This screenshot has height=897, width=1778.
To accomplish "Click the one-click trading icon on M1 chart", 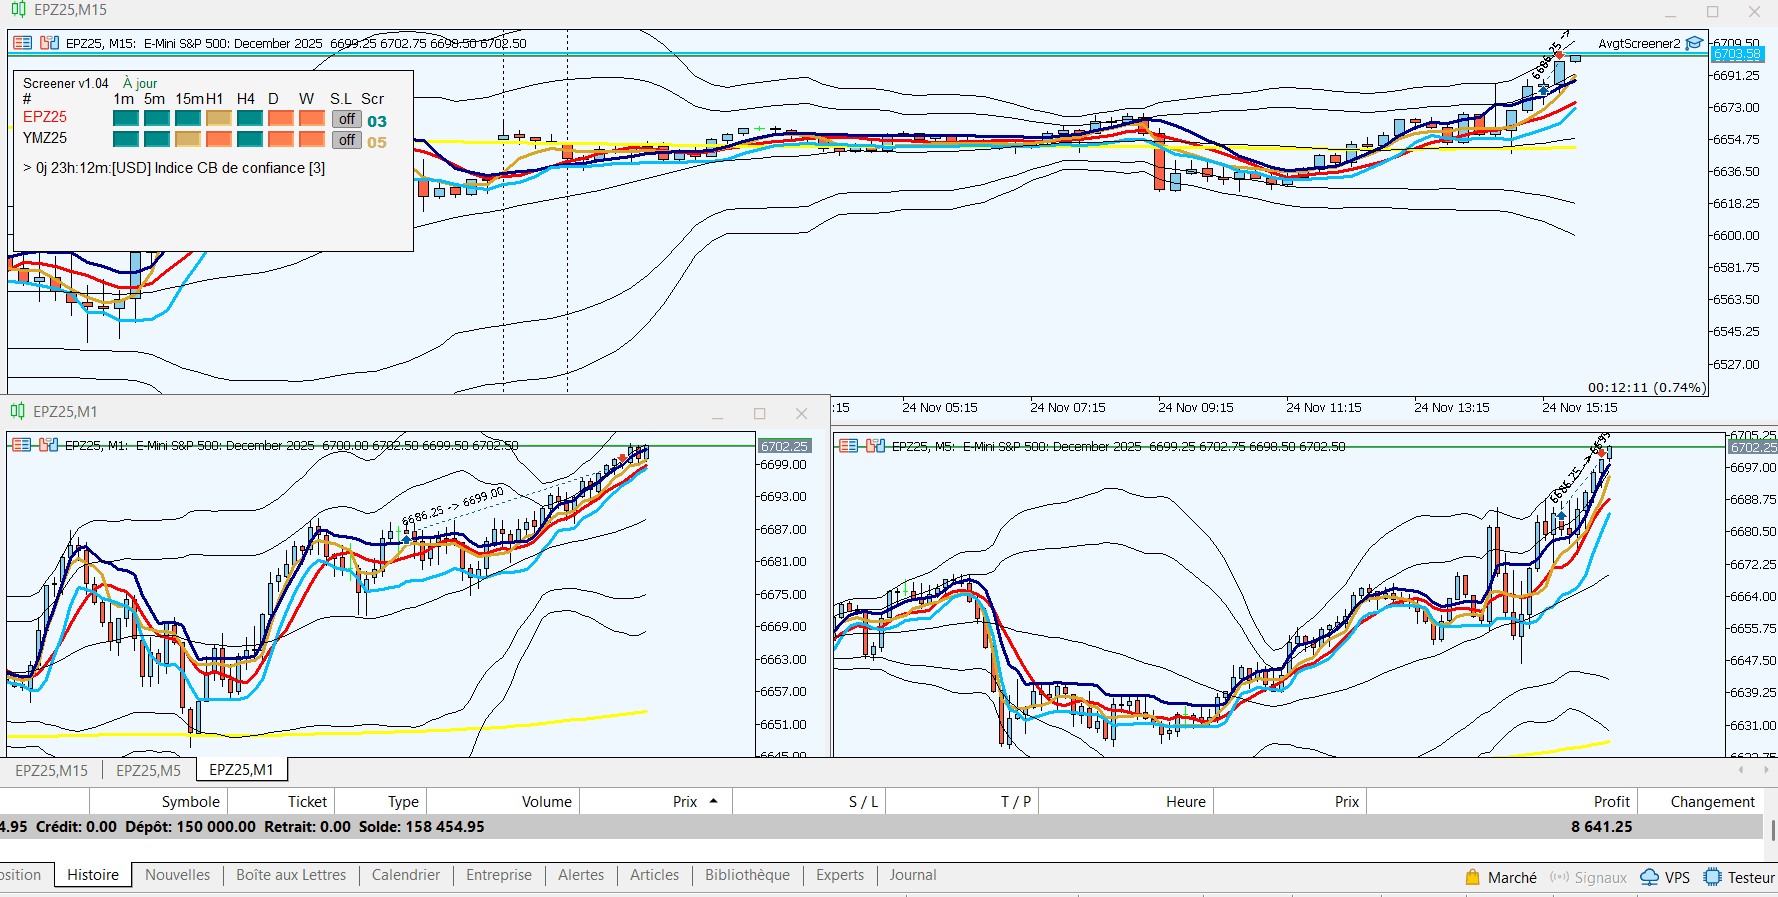I will [21, 445].
